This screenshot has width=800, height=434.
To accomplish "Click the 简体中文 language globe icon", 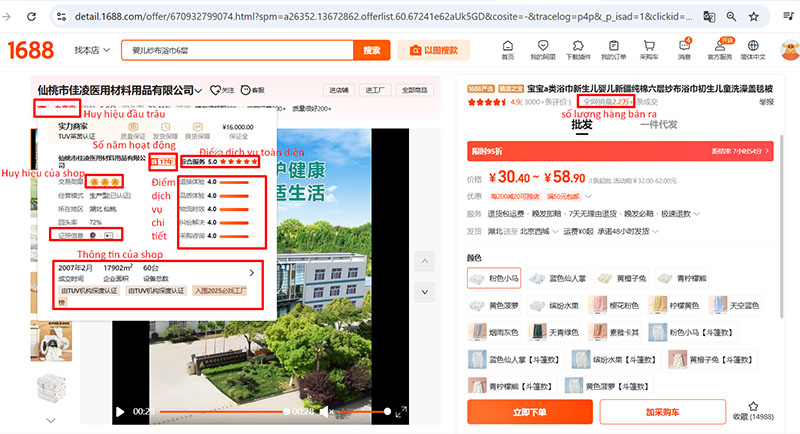I will 755,46.
